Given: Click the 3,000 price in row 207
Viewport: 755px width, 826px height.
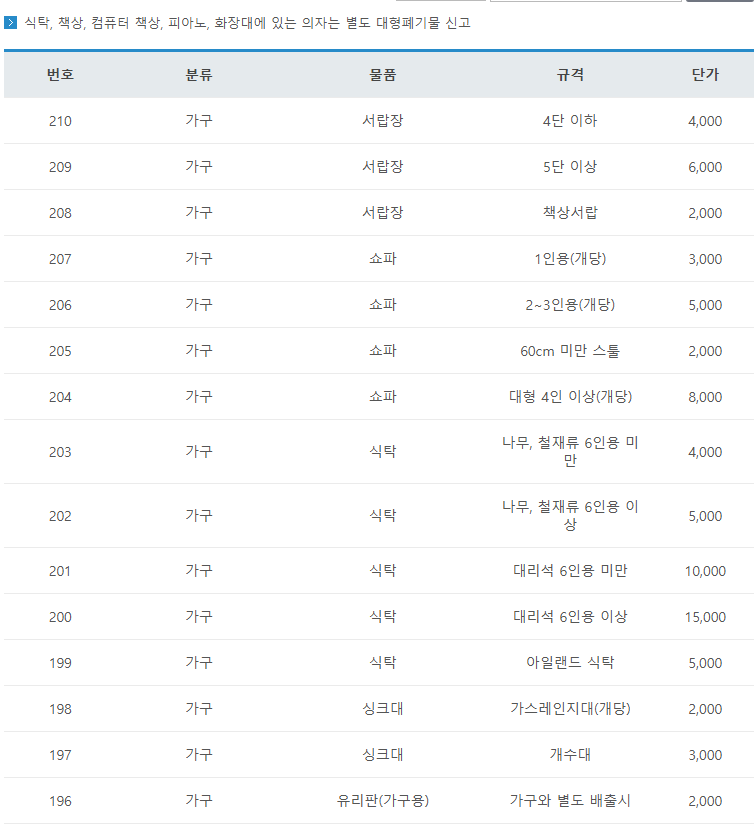Looking at the screenshot, I should click(x=705, y=259).
